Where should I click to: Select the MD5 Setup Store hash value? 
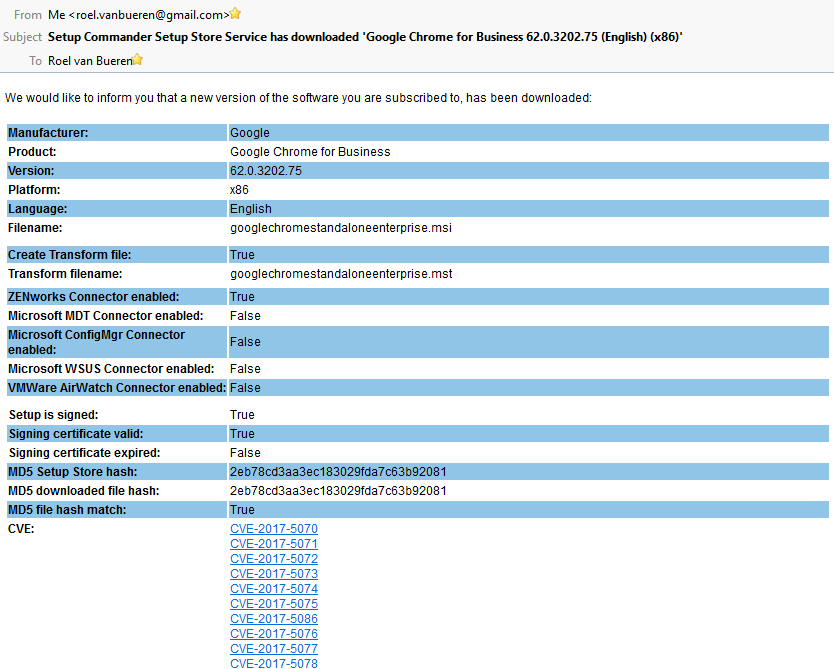coord(338,472)
